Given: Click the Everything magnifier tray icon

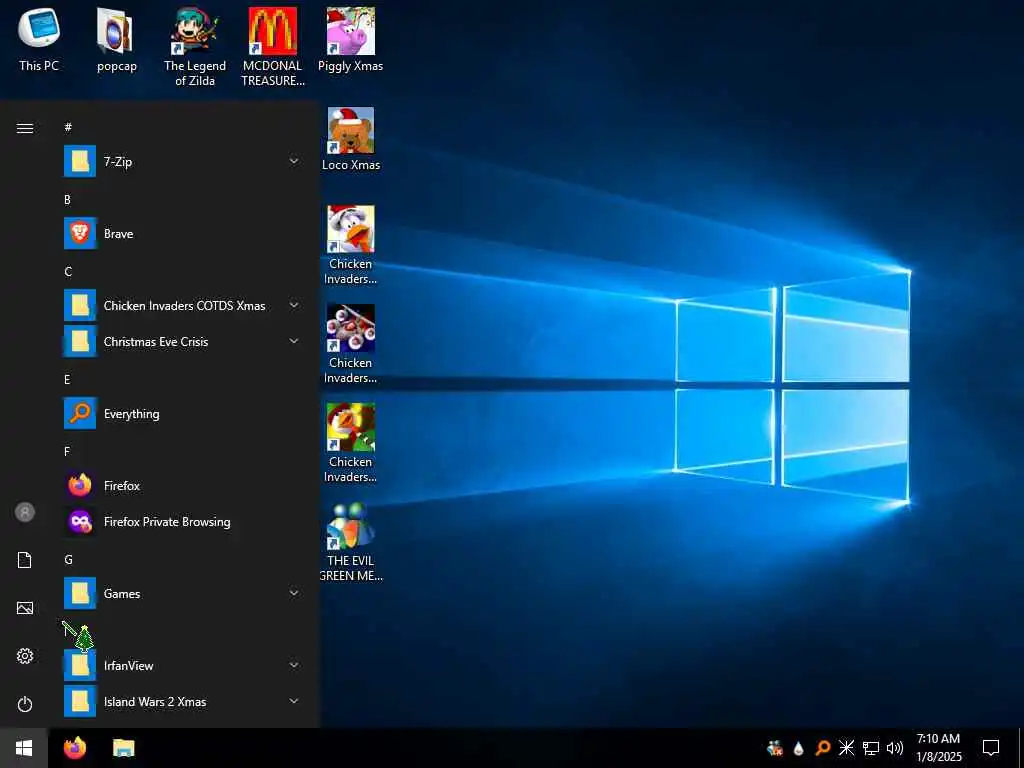Looking at the screenshot, I should pyautogui.click(x=822, y=748).
